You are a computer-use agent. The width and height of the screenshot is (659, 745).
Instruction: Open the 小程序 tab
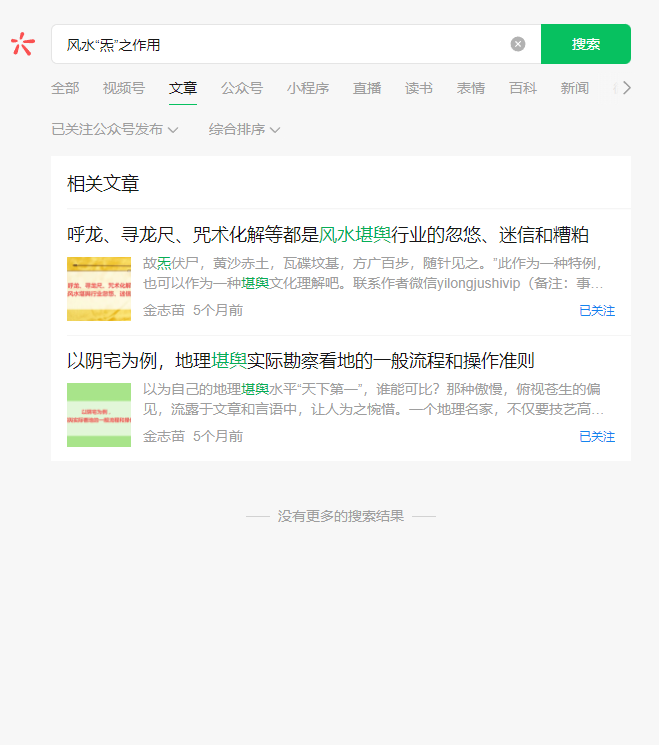click(x=308, y=88)
